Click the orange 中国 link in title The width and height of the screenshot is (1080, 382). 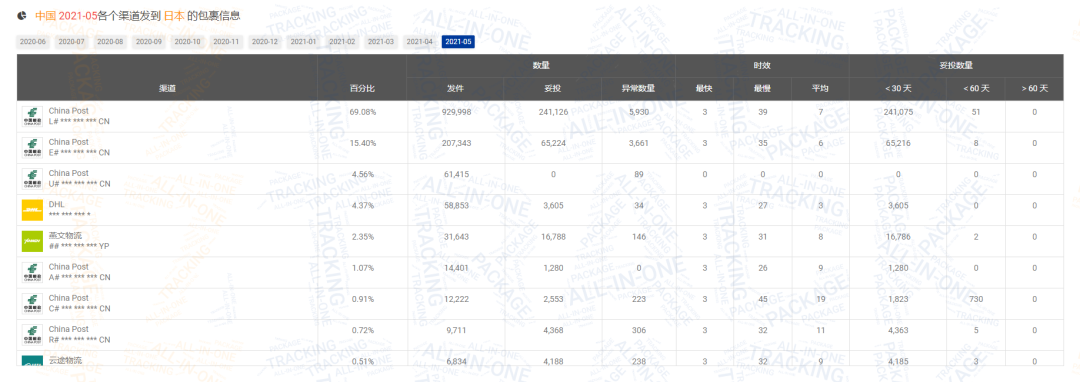(x=45, y=14)
